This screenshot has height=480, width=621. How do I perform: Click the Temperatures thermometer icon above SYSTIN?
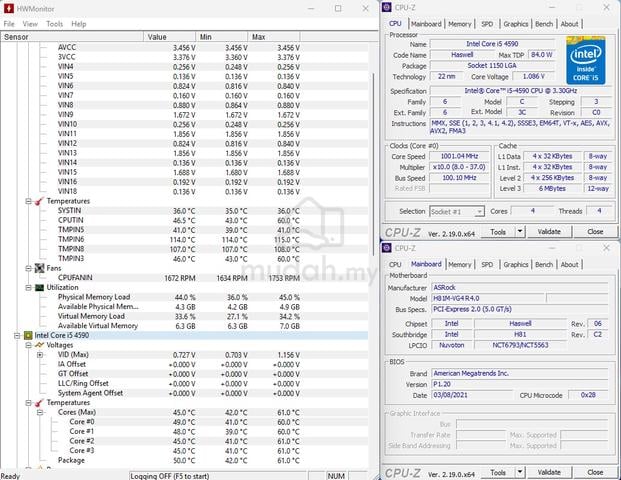(x=39, y=201)
